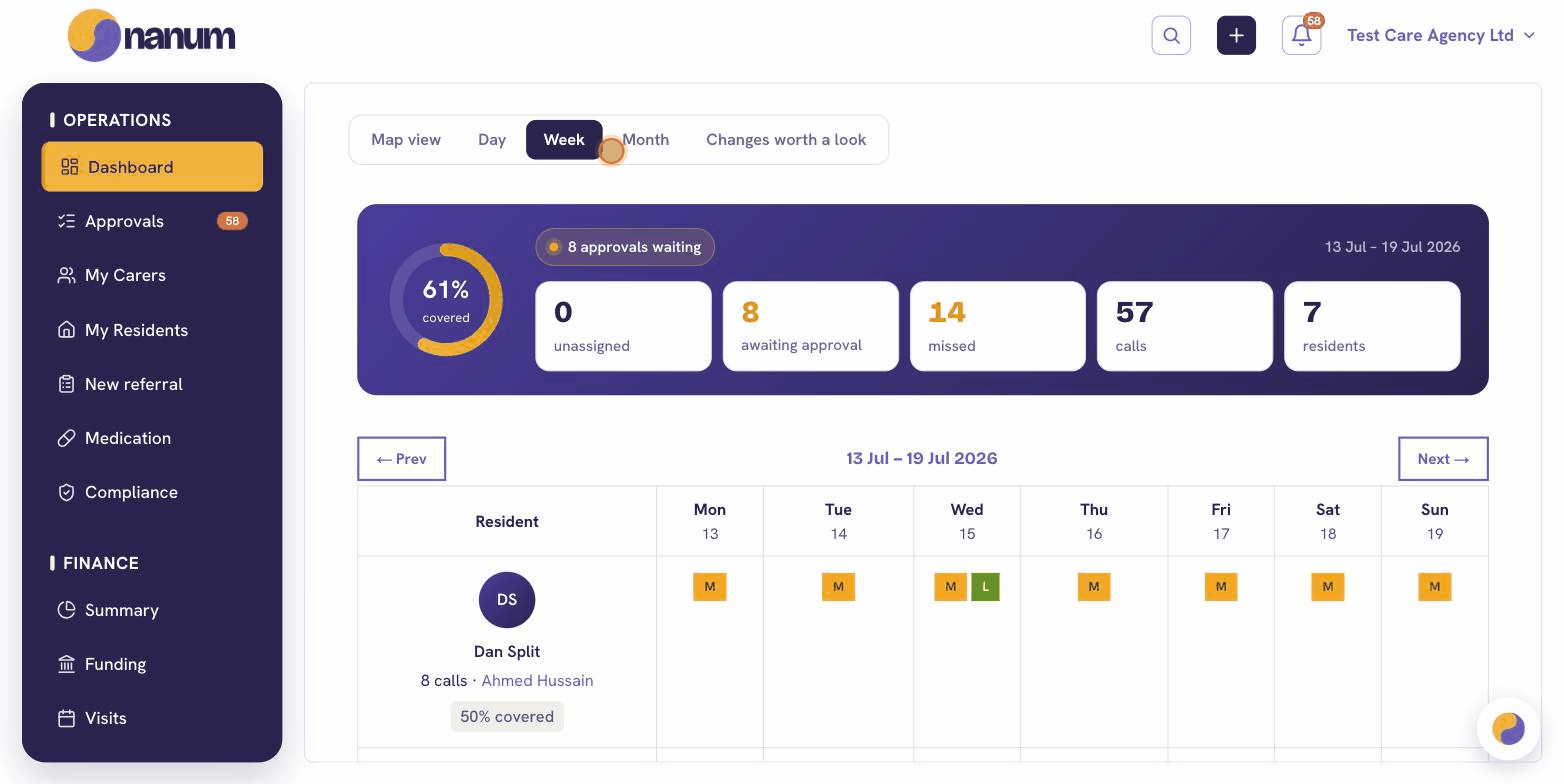Click the plus add button
Image resolution: width=1564 pixels, height=784 pixels.
[x=1236, y=36]
